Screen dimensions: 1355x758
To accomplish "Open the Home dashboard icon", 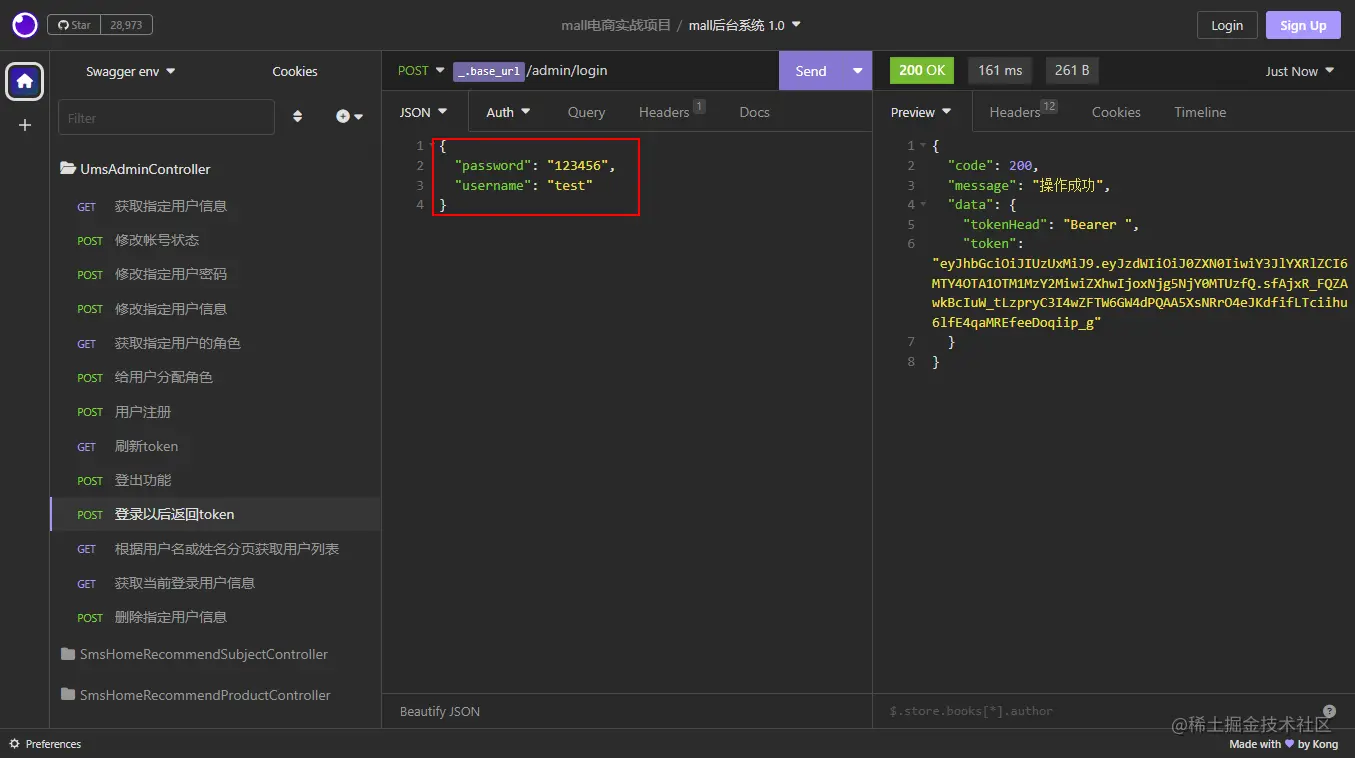I will click(25, 81).
